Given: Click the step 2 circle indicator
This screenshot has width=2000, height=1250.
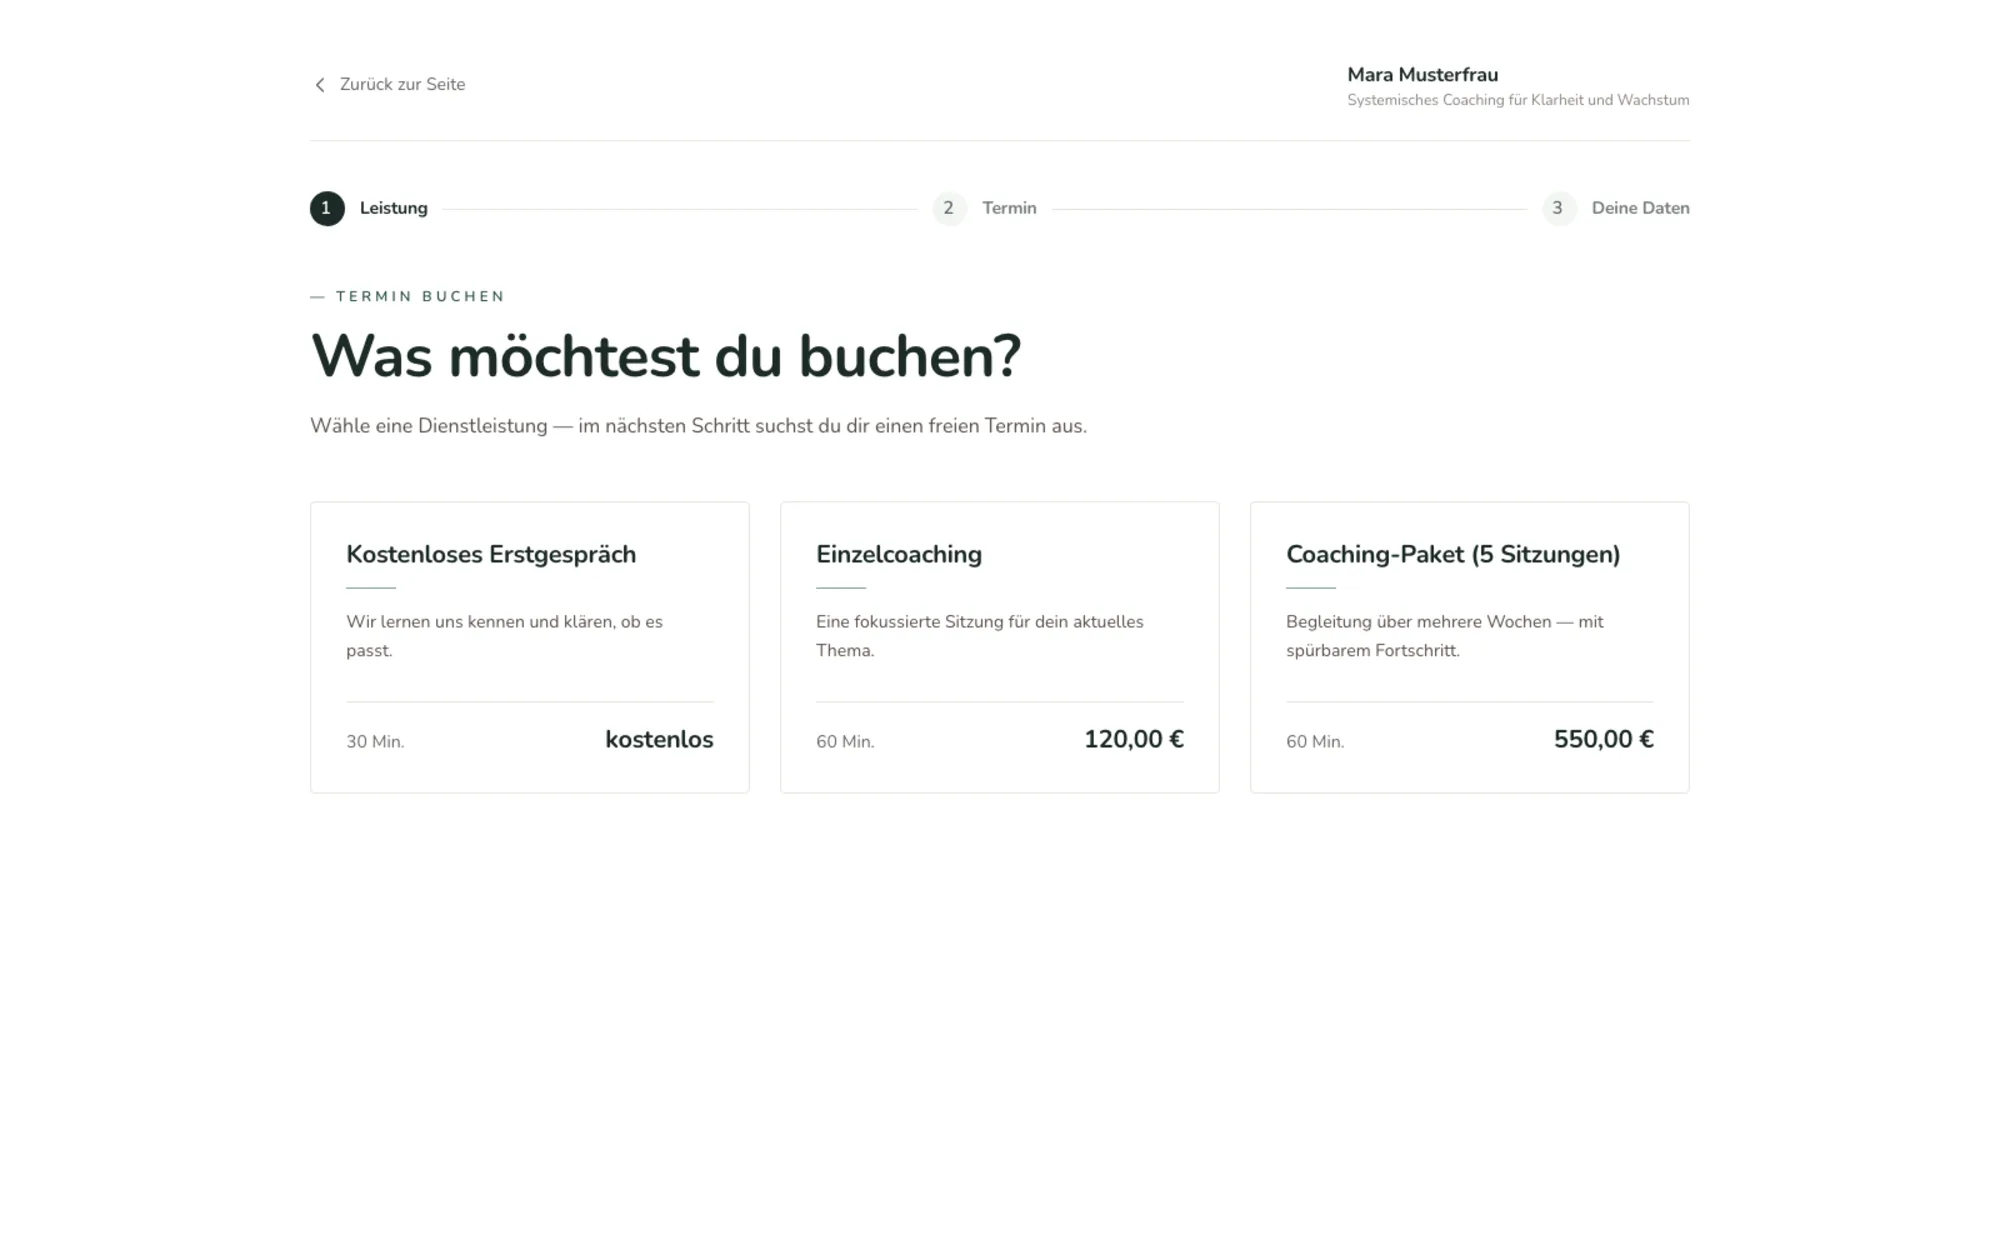Looking at the screenshot, I should click(x=949, y=208).
